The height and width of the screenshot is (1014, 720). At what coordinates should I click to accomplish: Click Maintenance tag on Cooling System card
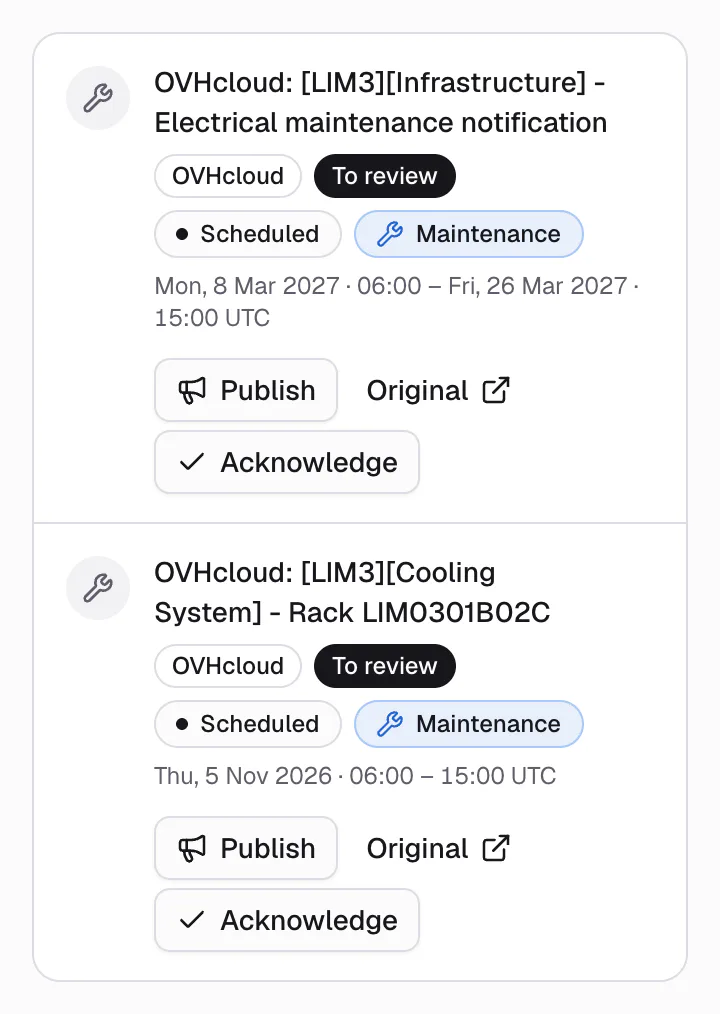click(x=468, y=724)
